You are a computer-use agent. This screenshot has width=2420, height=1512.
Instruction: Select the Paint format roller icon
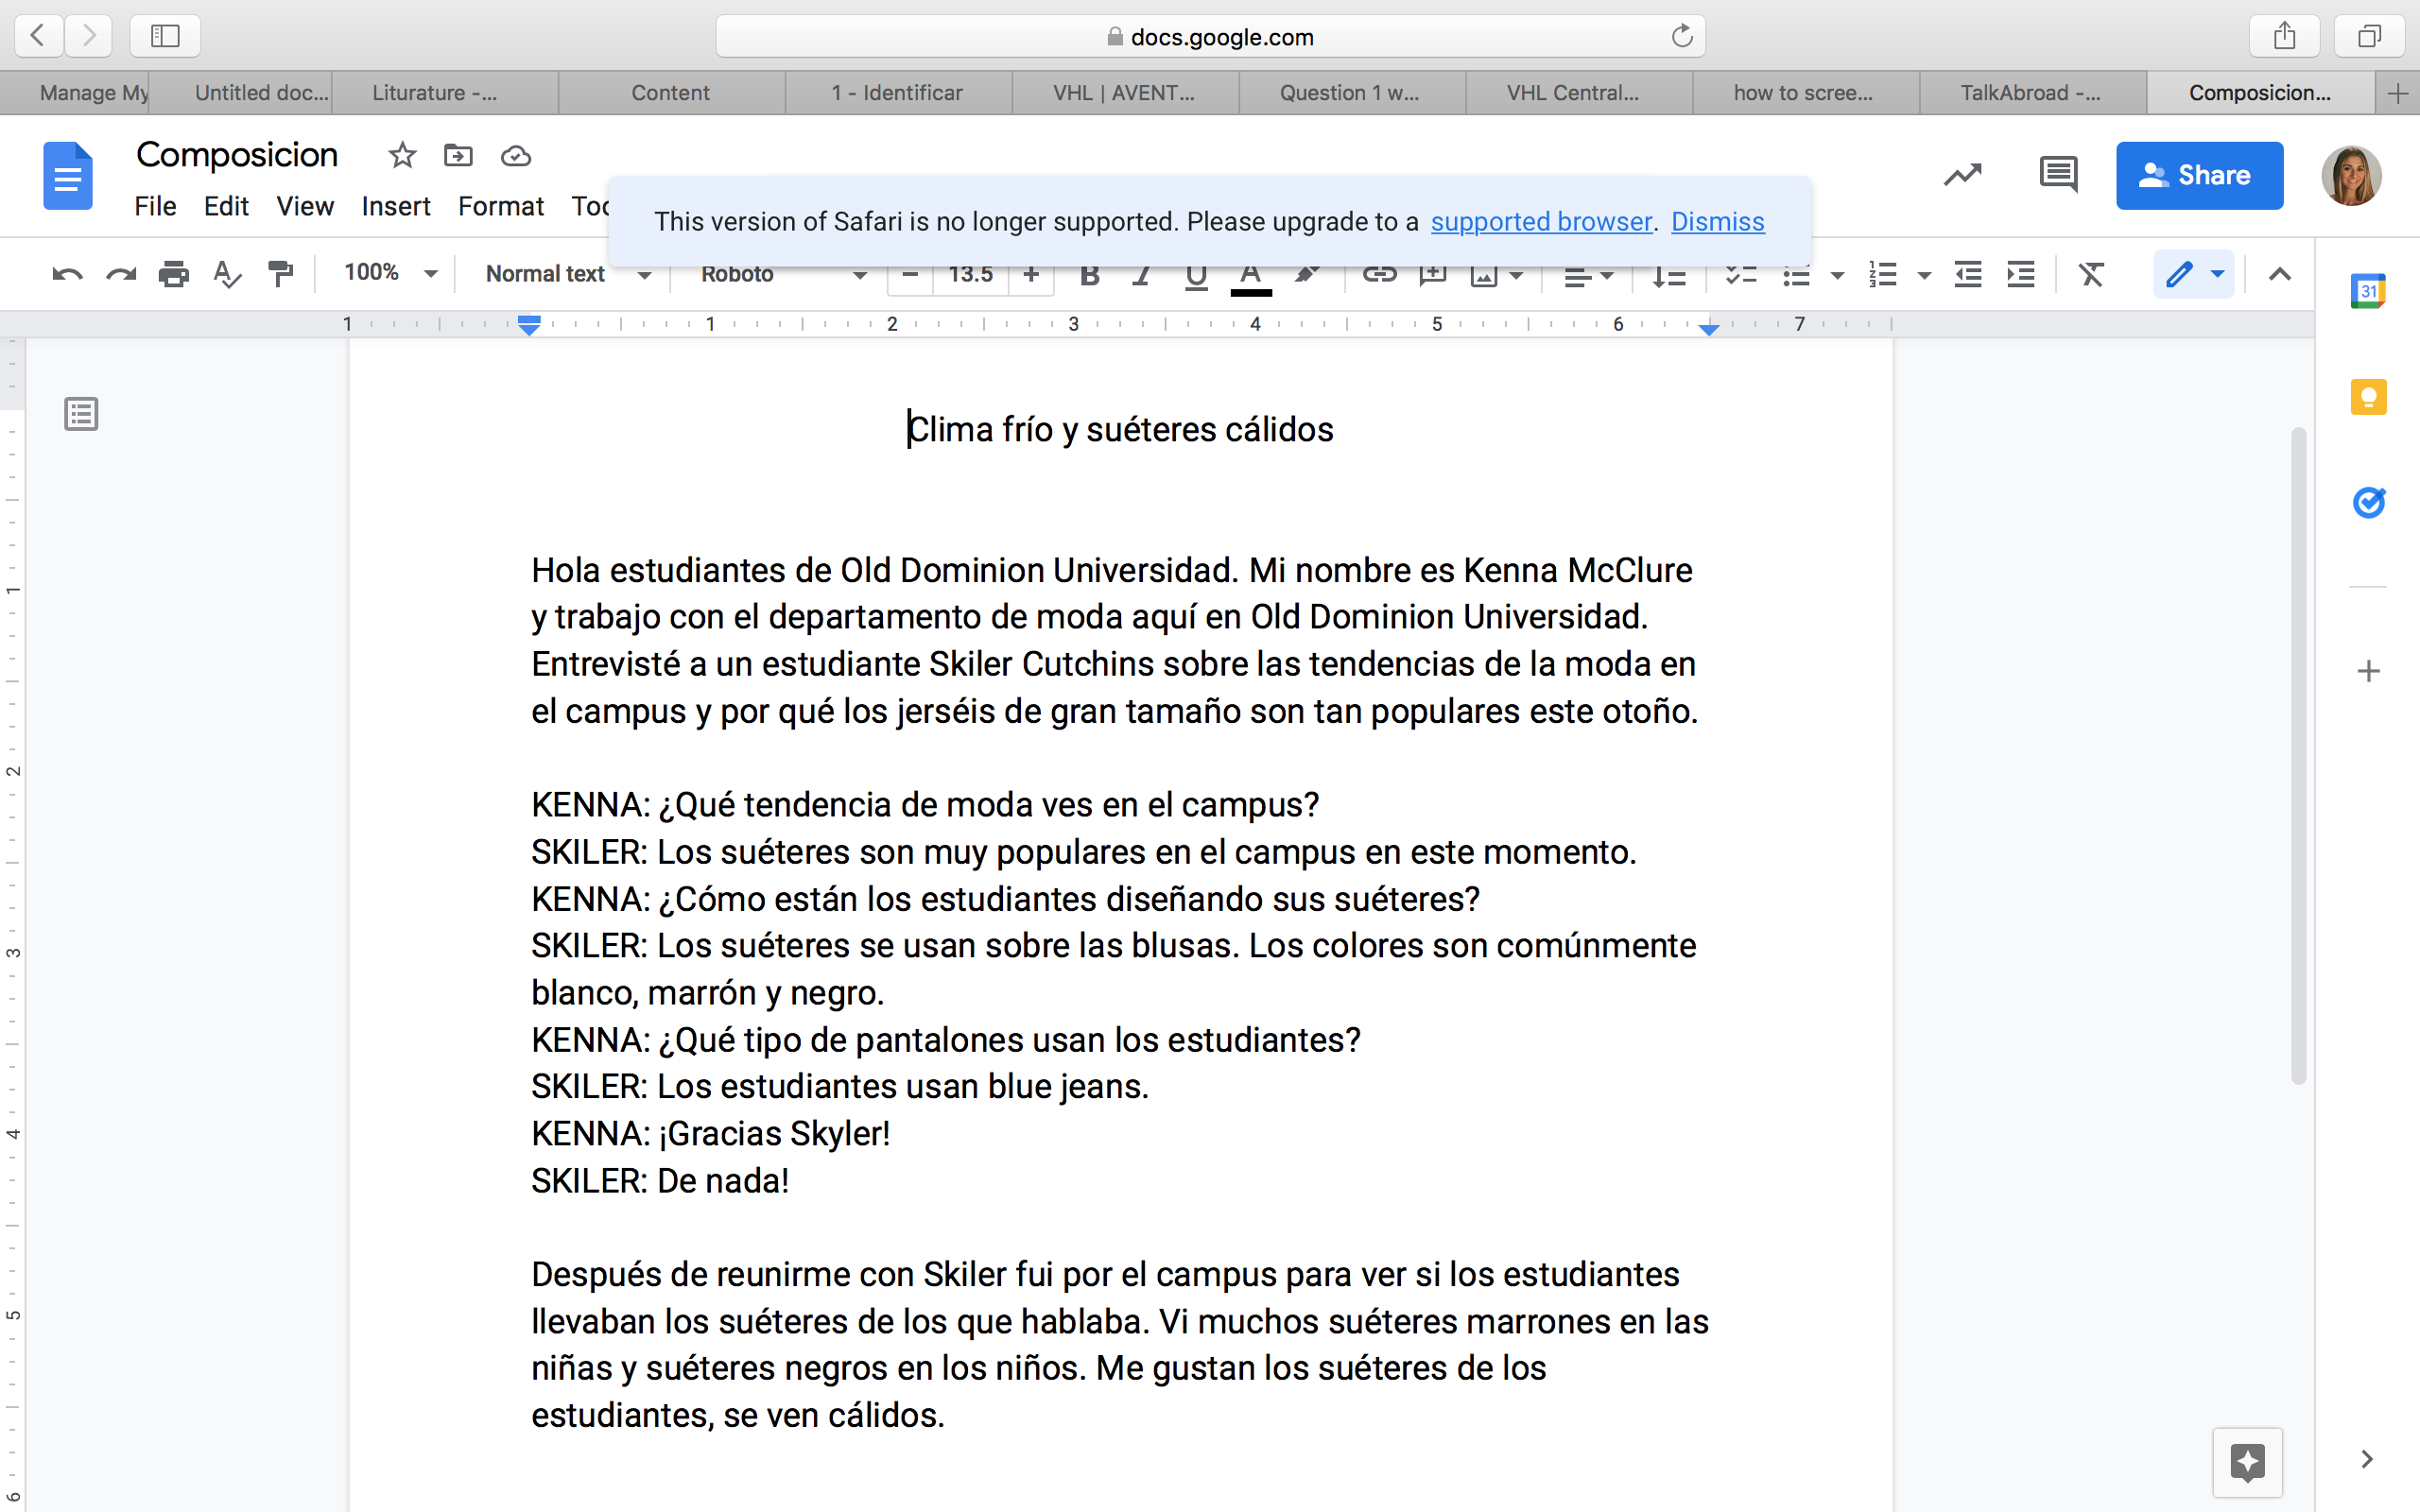pos(281,274)
